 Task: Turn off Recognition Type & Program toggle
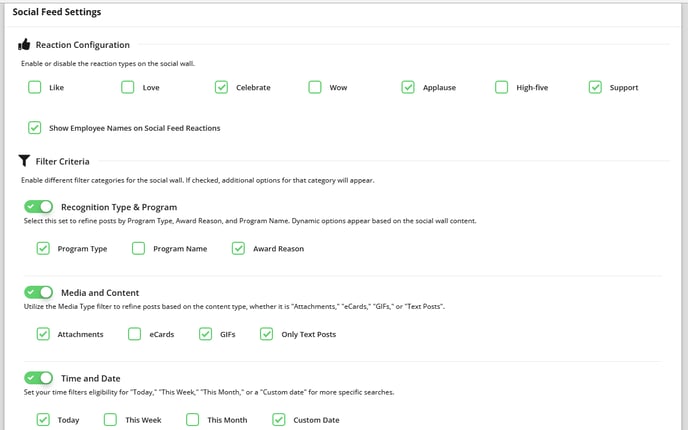[x=39, y=207]
